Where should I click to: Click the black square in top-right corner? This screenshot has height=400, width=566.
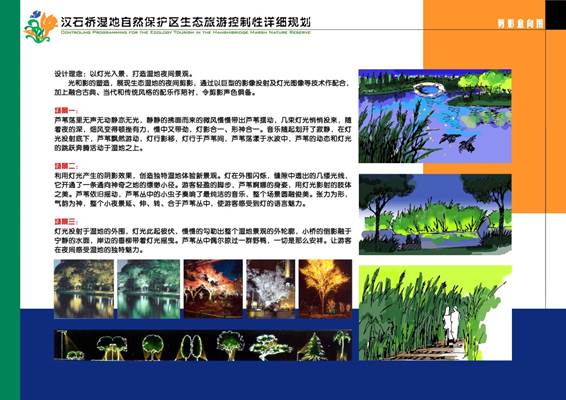tap(556, 15)
